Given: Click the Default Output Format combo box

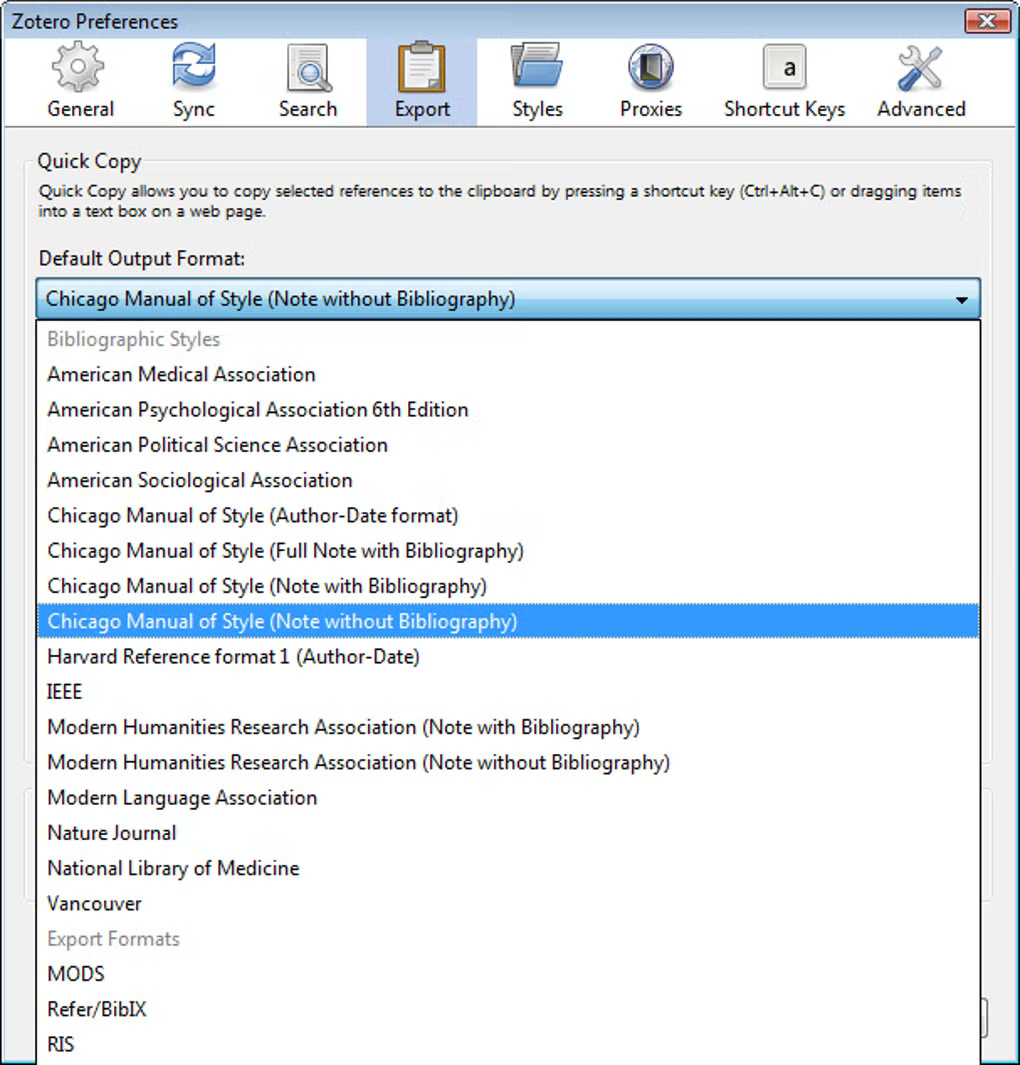Looking at the screenshot, I should click(508, 299).
